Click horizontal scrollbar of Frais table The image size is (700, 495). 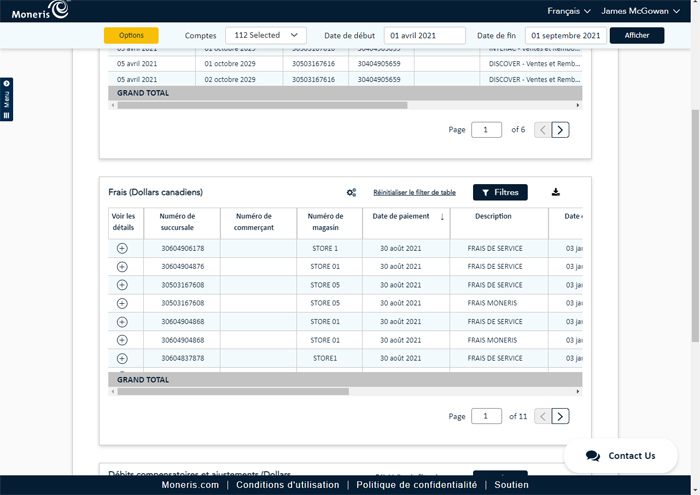233,391
